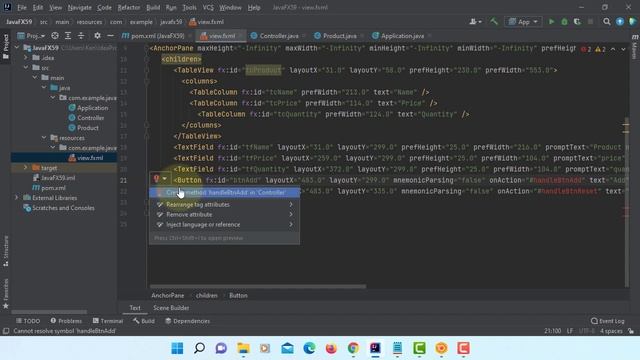Click the Expand All icon in Project panel

tap(68, 36)
